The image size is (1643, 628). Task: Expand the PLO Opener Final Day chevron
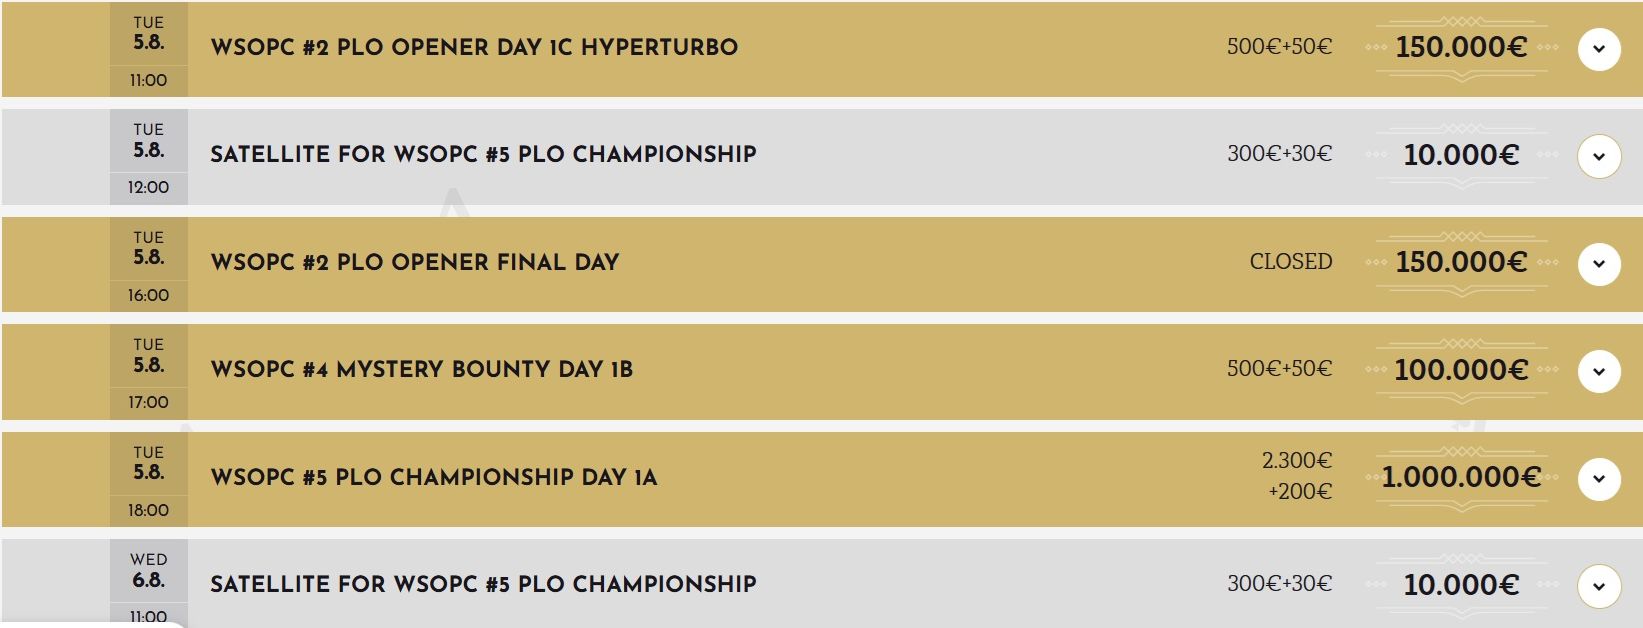[1598, 264]
